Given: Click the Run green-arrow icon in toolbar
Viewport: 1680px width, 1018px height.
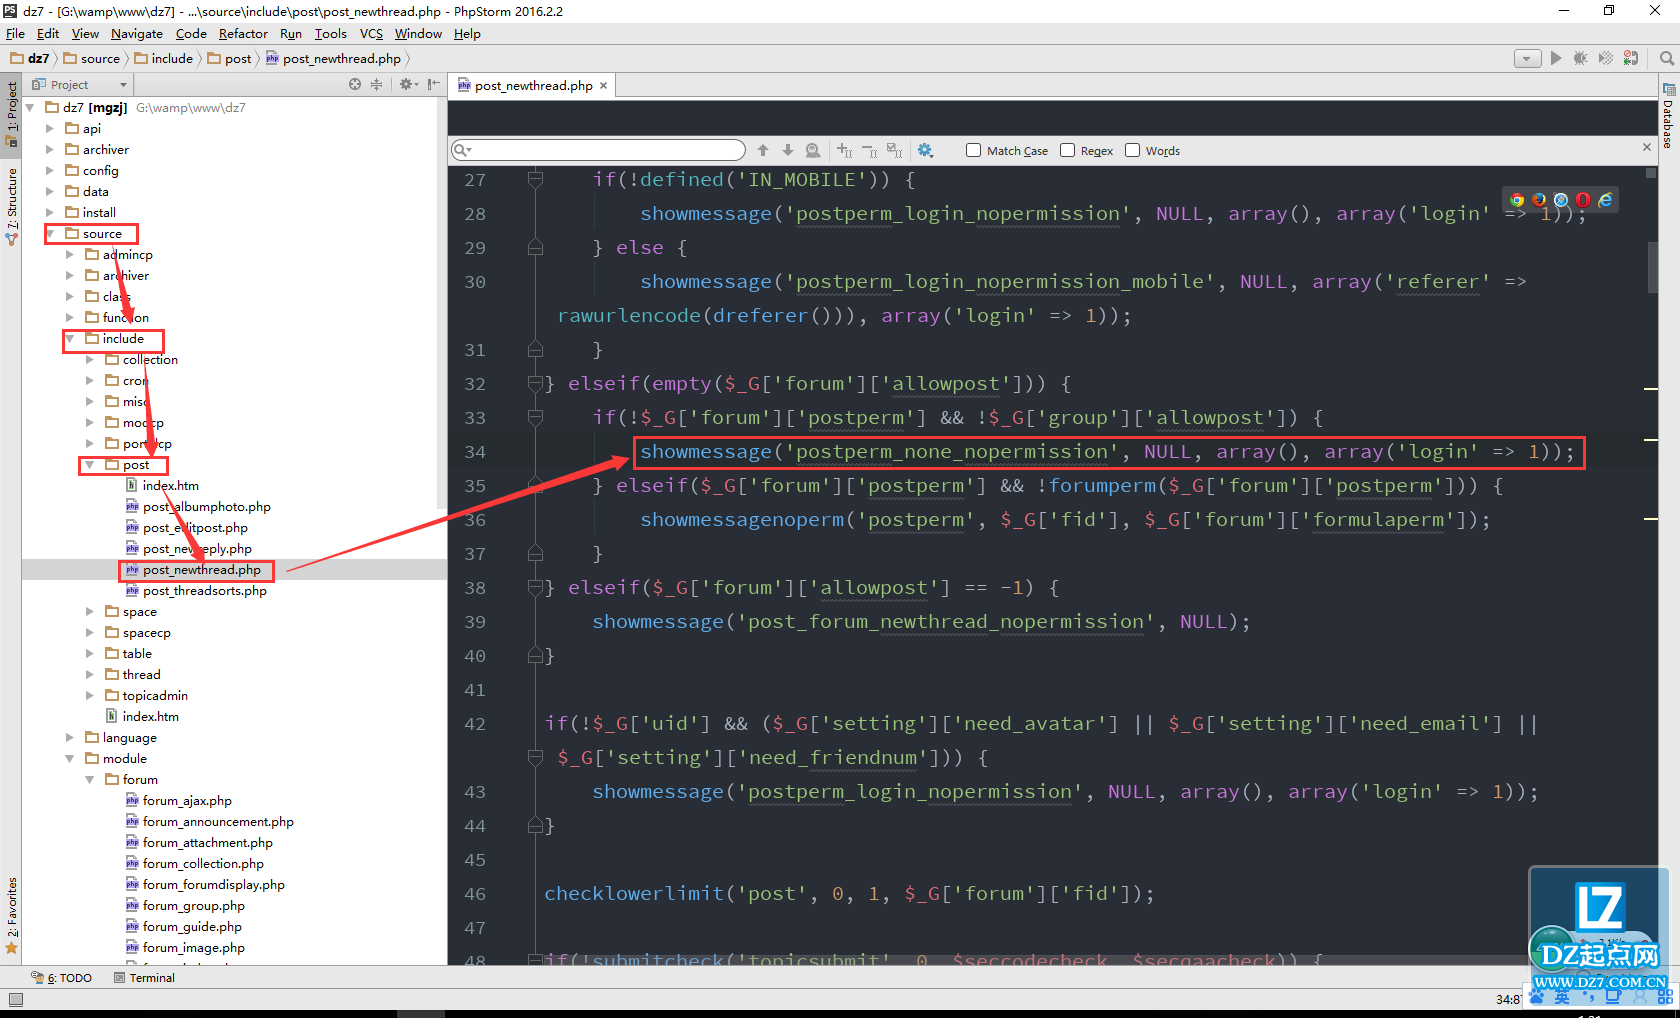Looking at the screenshot, I should coord(1556,58).
